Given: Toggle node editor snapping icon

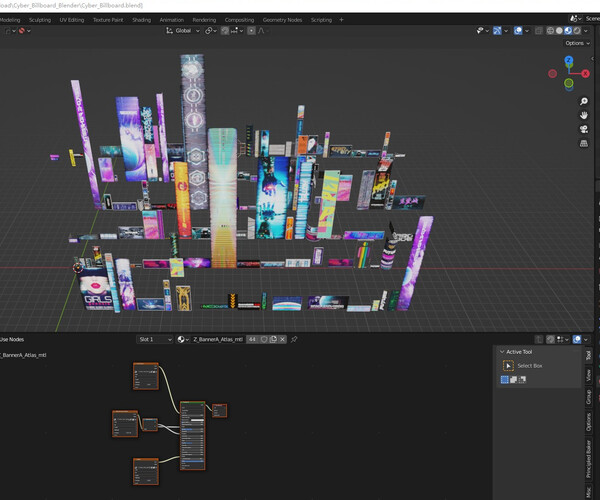Looking at the screenshot, I should coord(551,339).
